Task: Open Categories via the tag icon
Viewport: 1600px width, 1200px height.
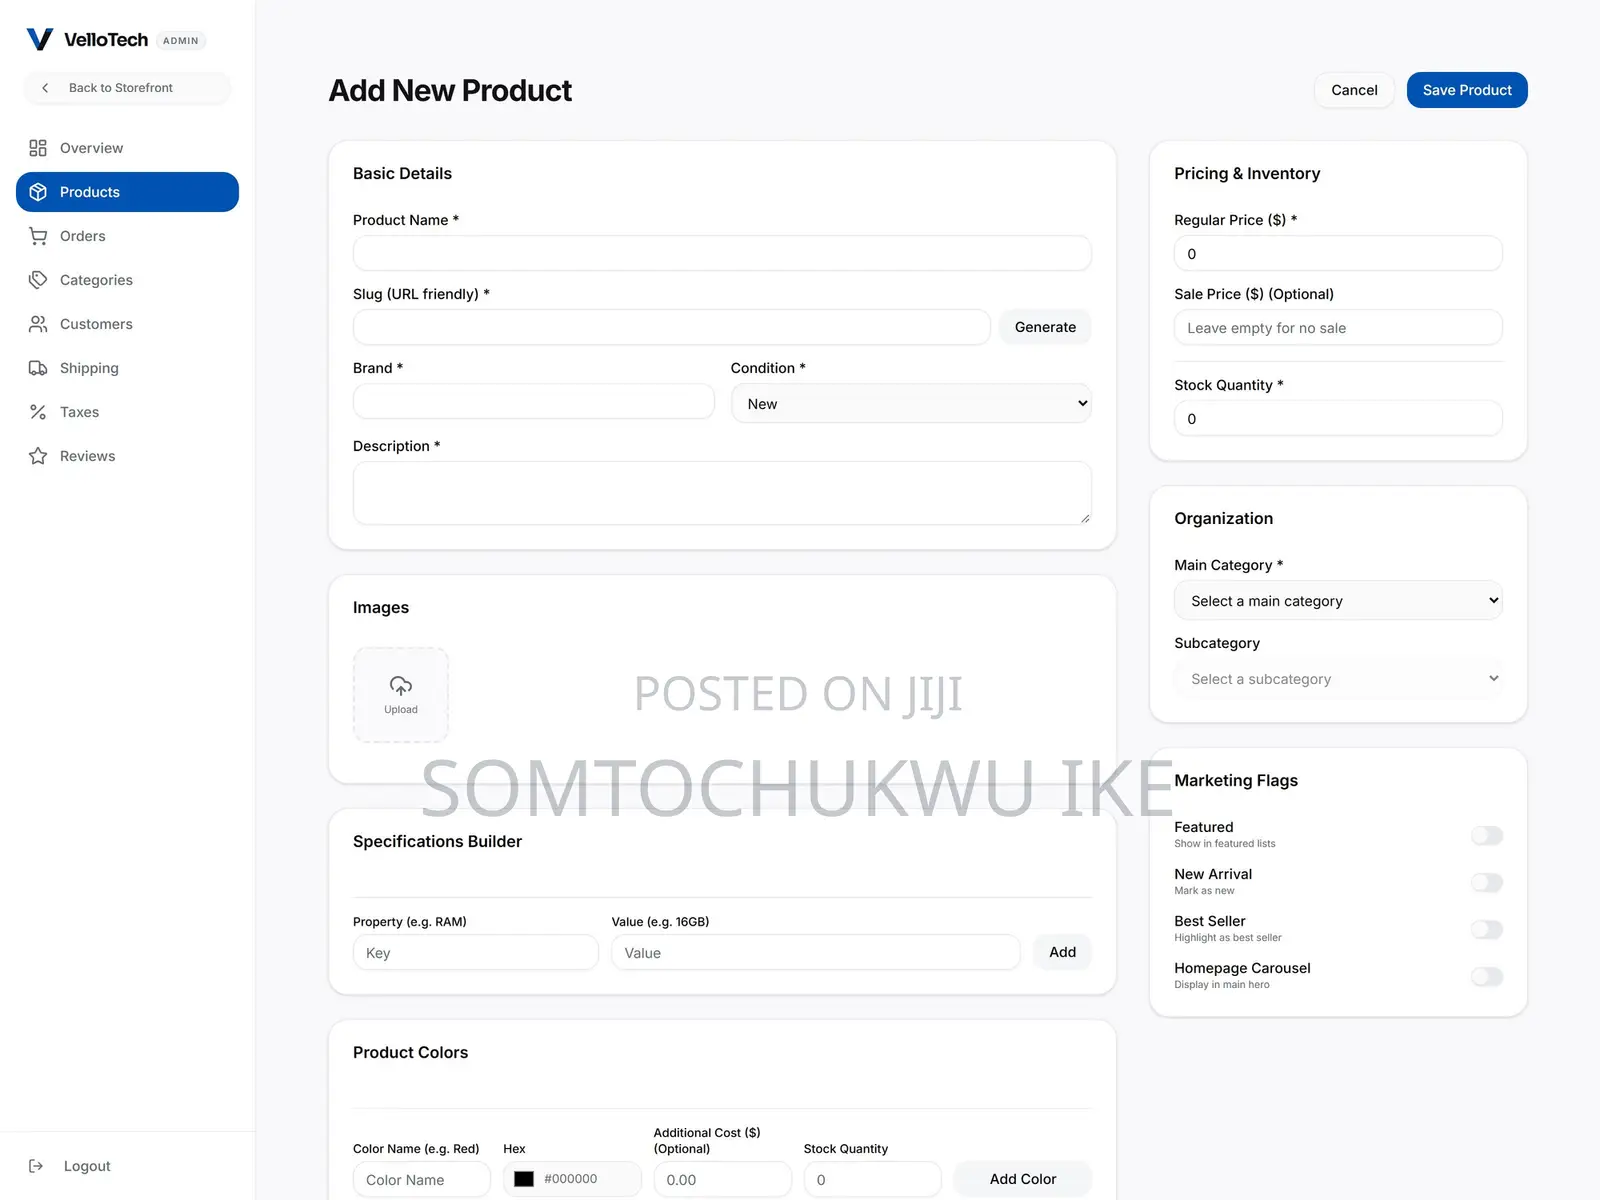Action: point(38,280)
